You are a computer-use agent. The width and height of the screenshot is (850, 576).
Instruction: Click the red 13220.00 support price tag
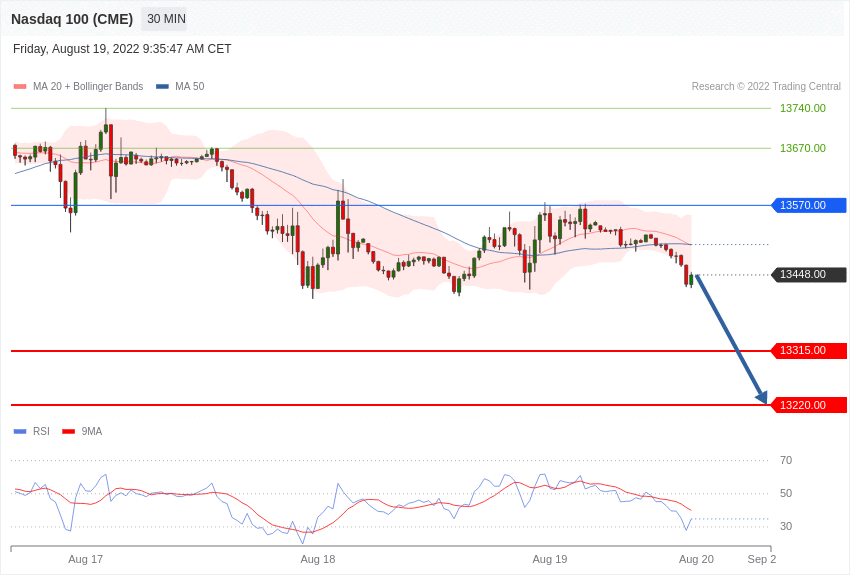809,405
